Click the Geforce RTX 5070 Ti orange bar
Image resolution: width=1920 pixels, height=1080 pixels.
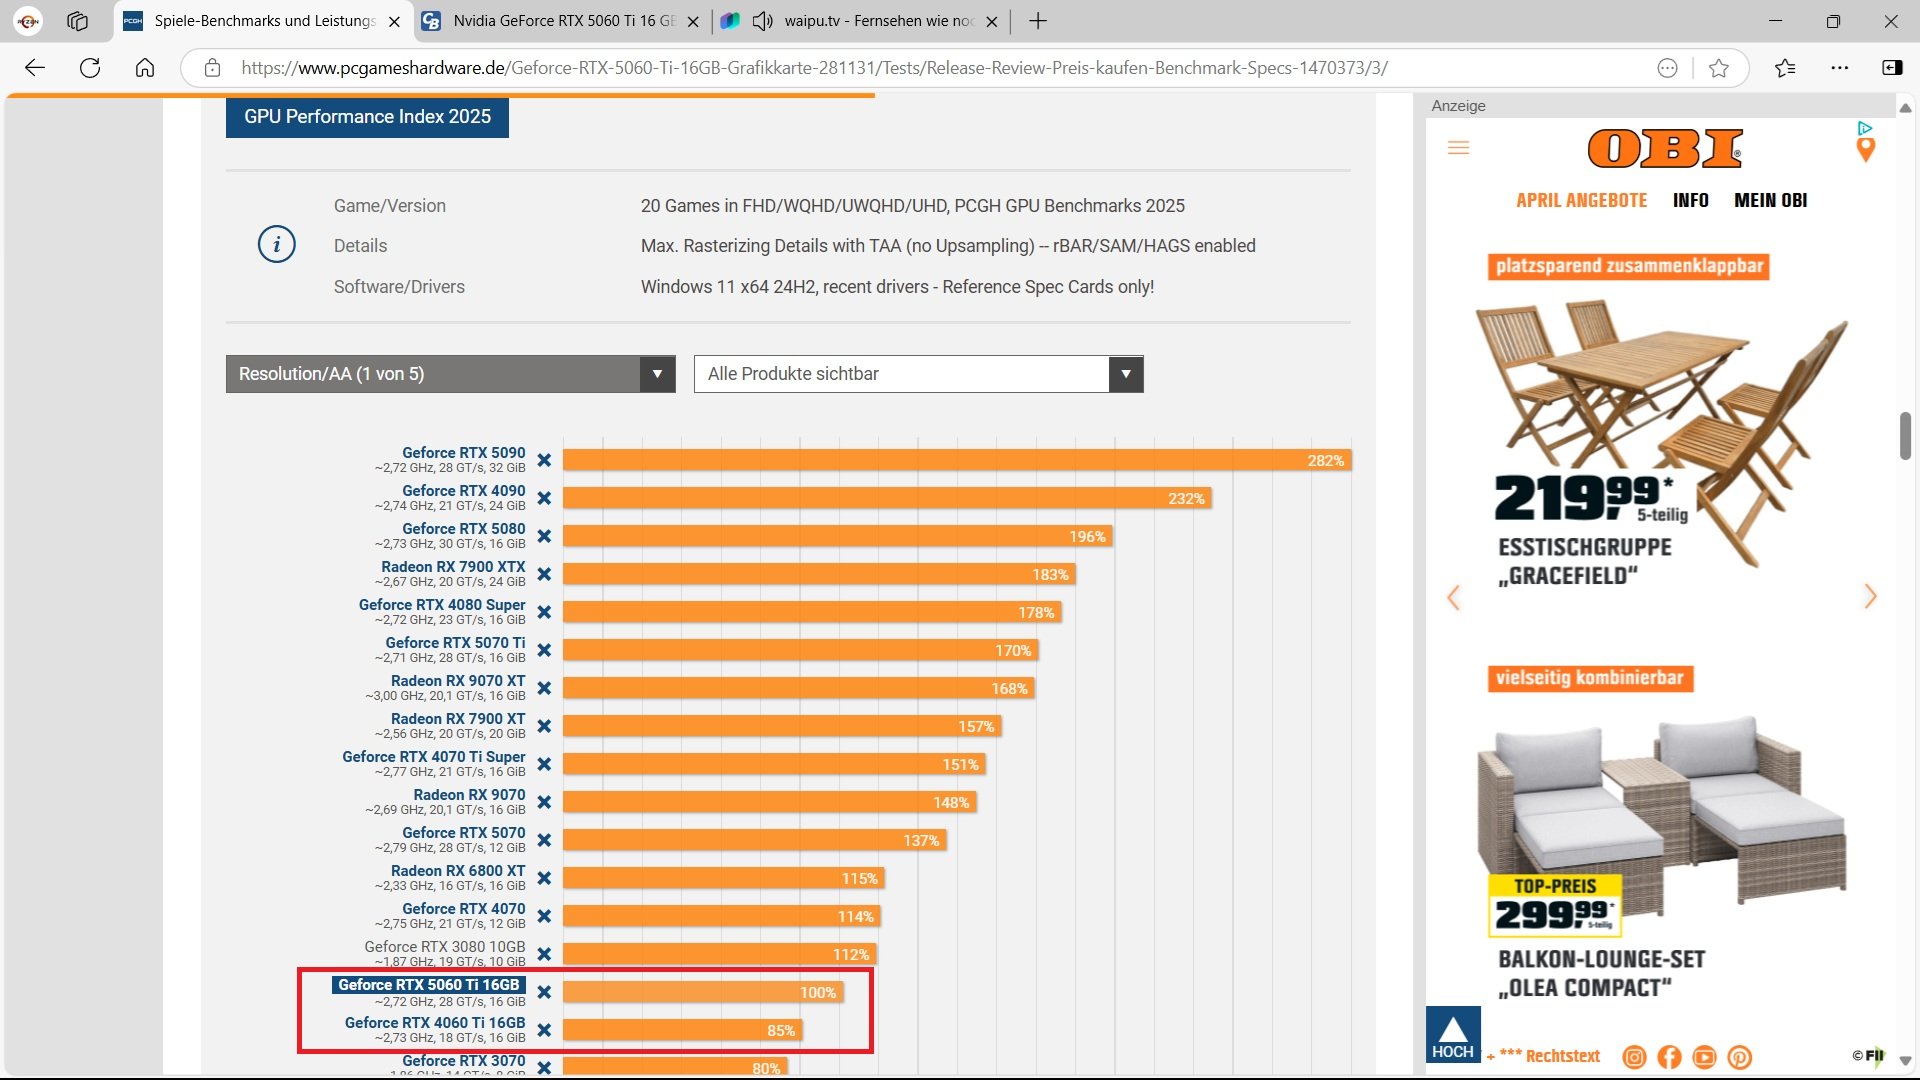pos(800,650)
